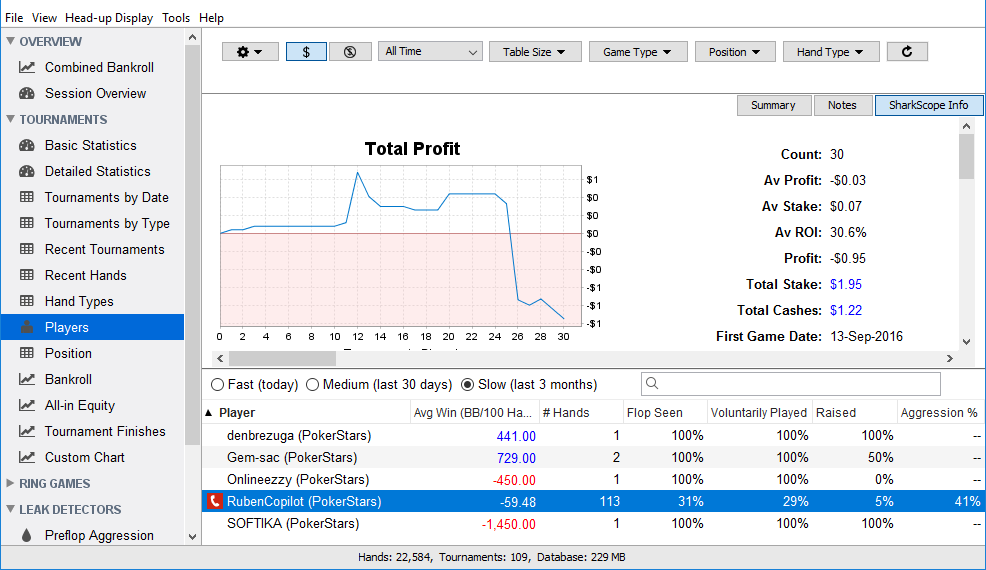
Task: Switch to the Summary tab
Action: tap(773, 105)
